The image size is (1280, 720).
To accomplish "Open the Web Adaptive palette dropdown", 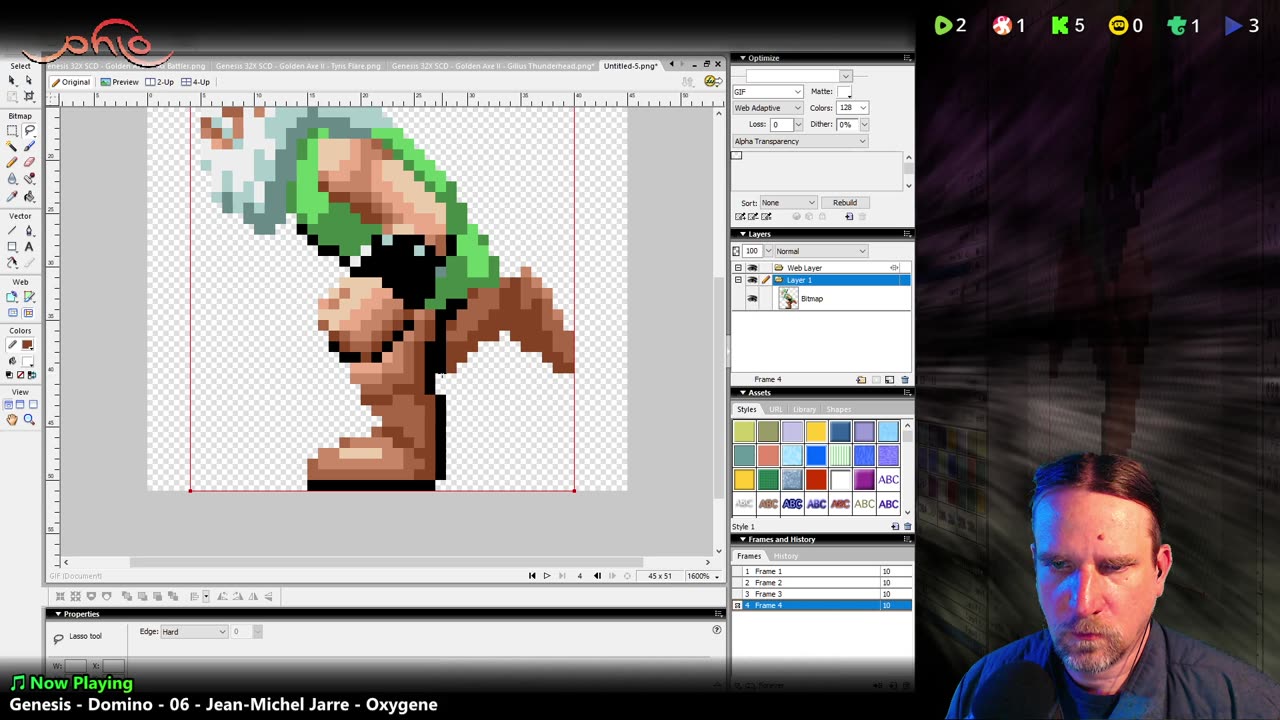I will [768, 108].
